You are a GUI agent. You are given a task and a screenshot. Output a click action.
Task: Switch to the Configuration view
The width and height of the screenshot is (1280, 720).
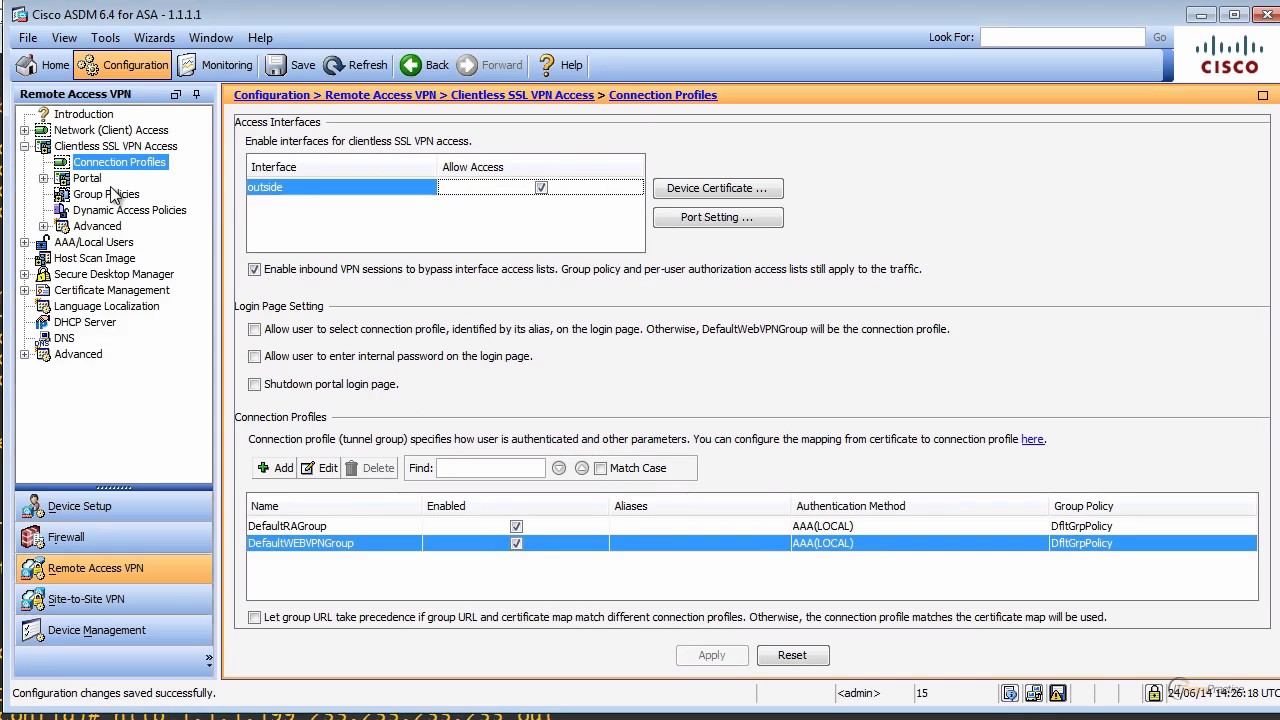(x=123, y=65)
